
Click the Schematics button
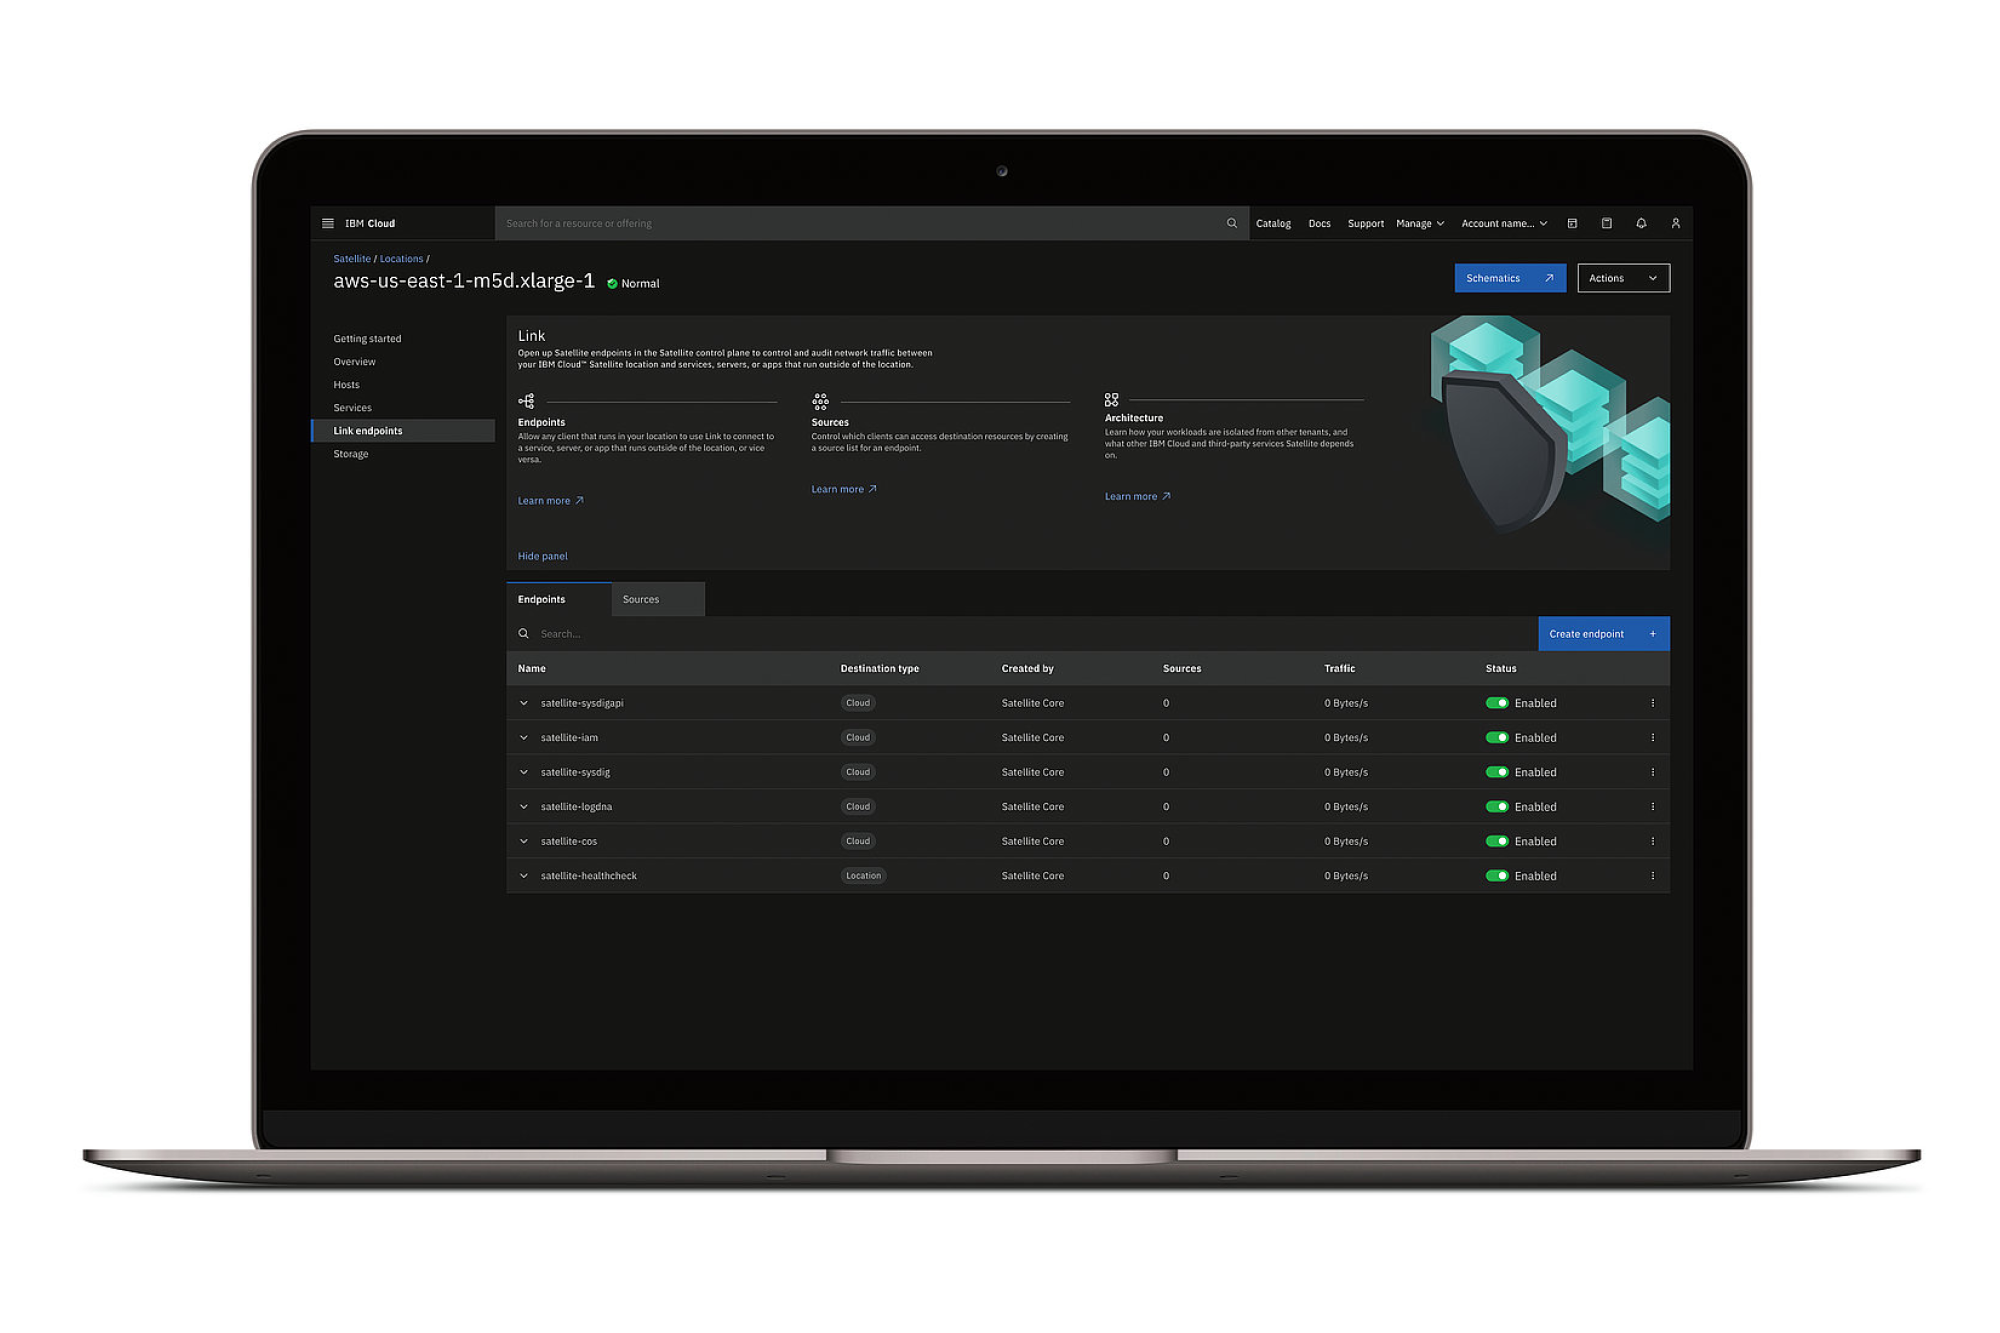coord(1510,278)
